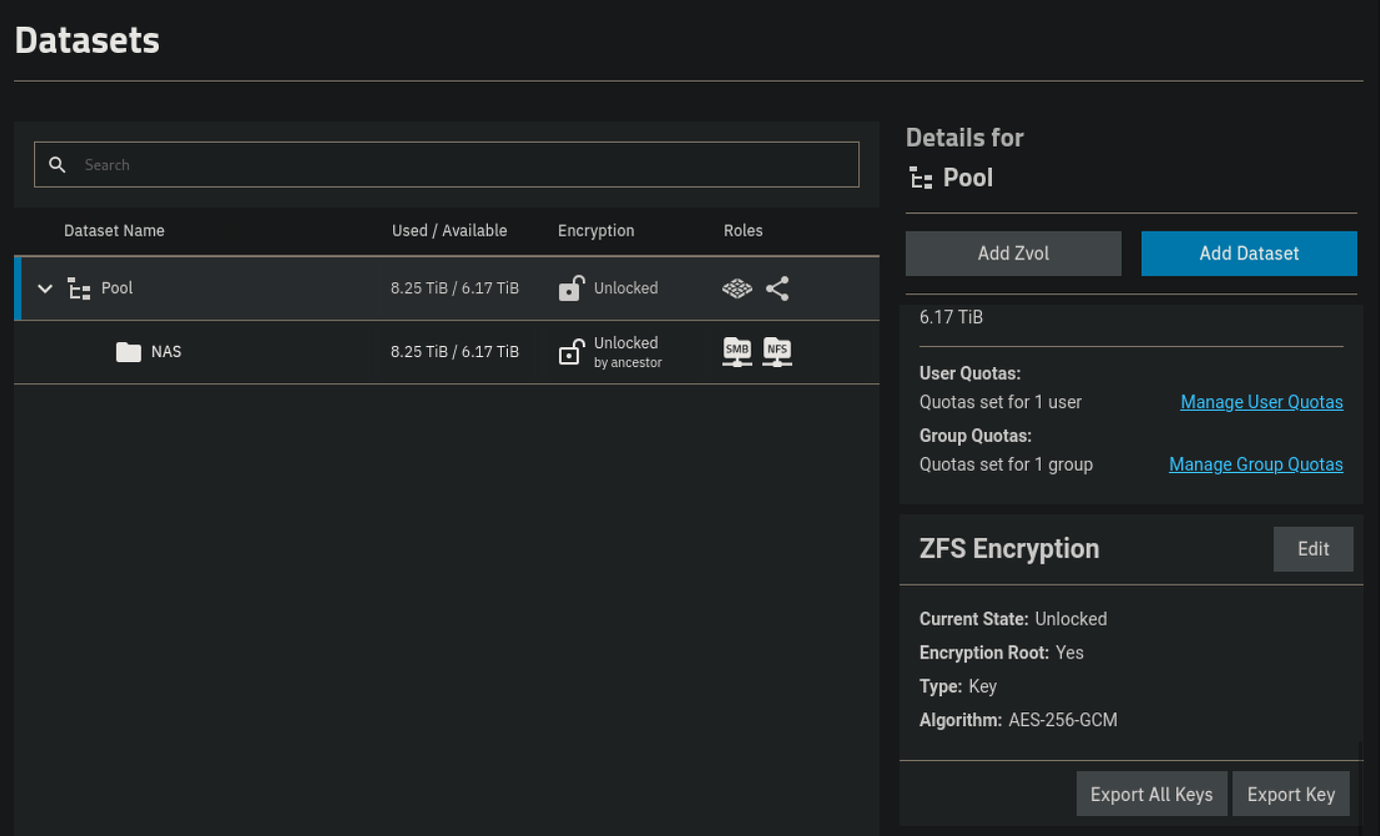Click the Add Zvol button

tap(1013, 253)
